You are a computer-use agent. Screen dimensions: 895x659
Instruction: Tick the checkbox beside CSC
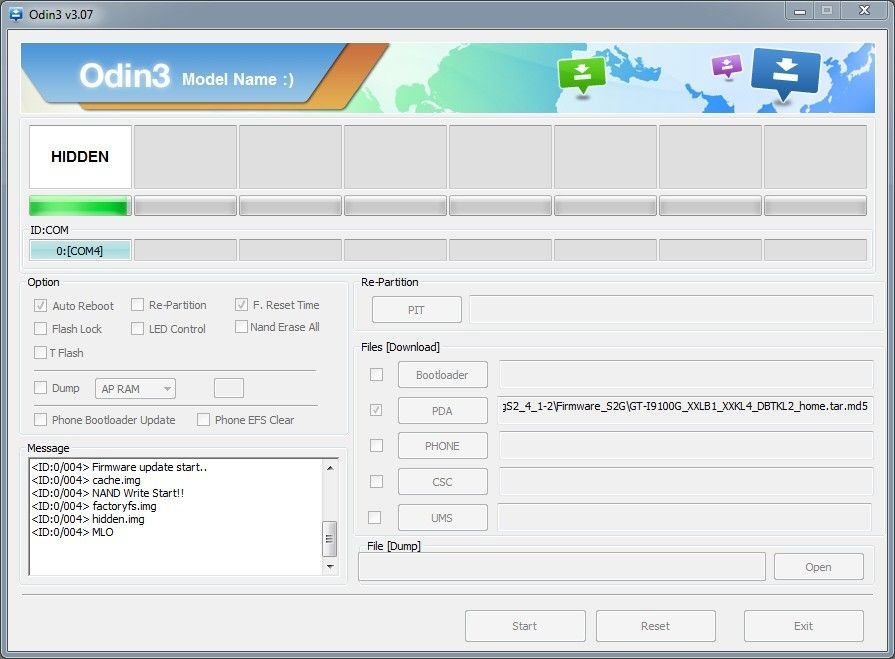(376, 482)
